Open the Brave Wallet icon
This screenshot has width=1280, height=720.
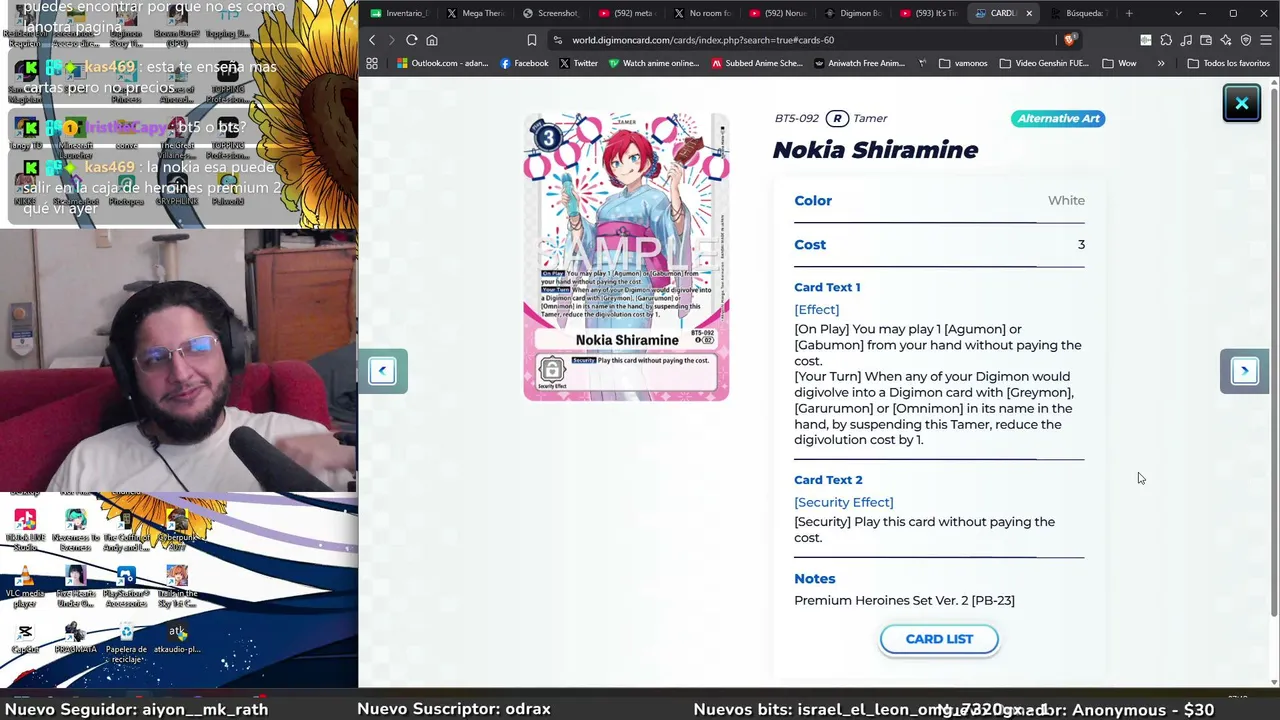click(1206, 40)
